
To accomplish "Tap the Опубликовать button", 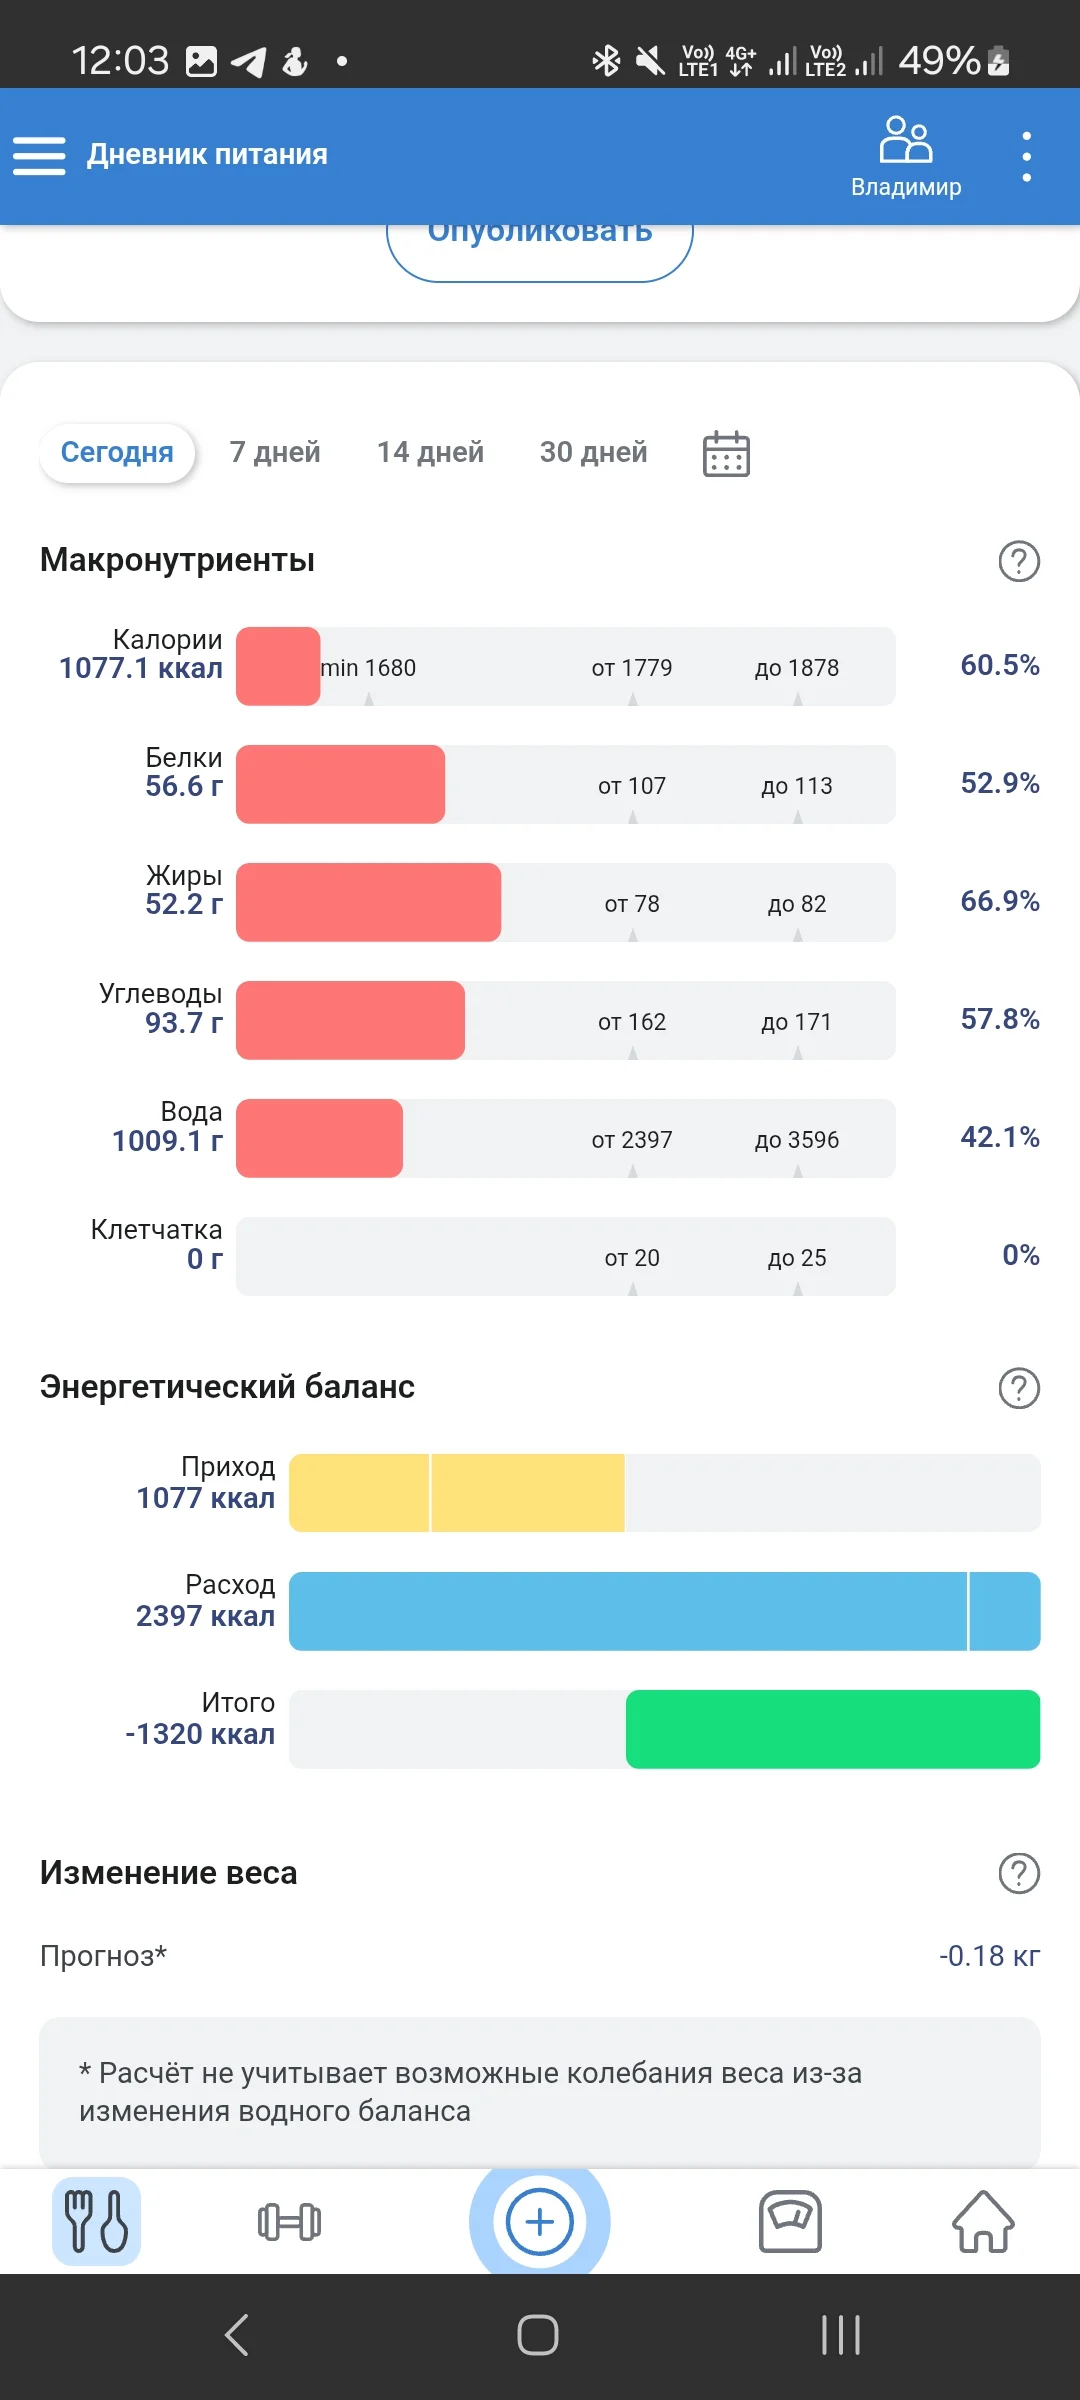I will 539,245.
